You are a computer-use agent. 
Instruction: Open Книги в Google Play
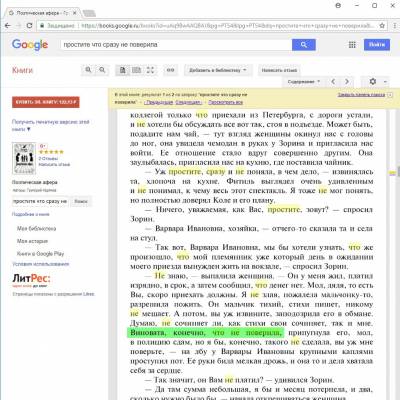pyautogui.click(x=40, y=254)
